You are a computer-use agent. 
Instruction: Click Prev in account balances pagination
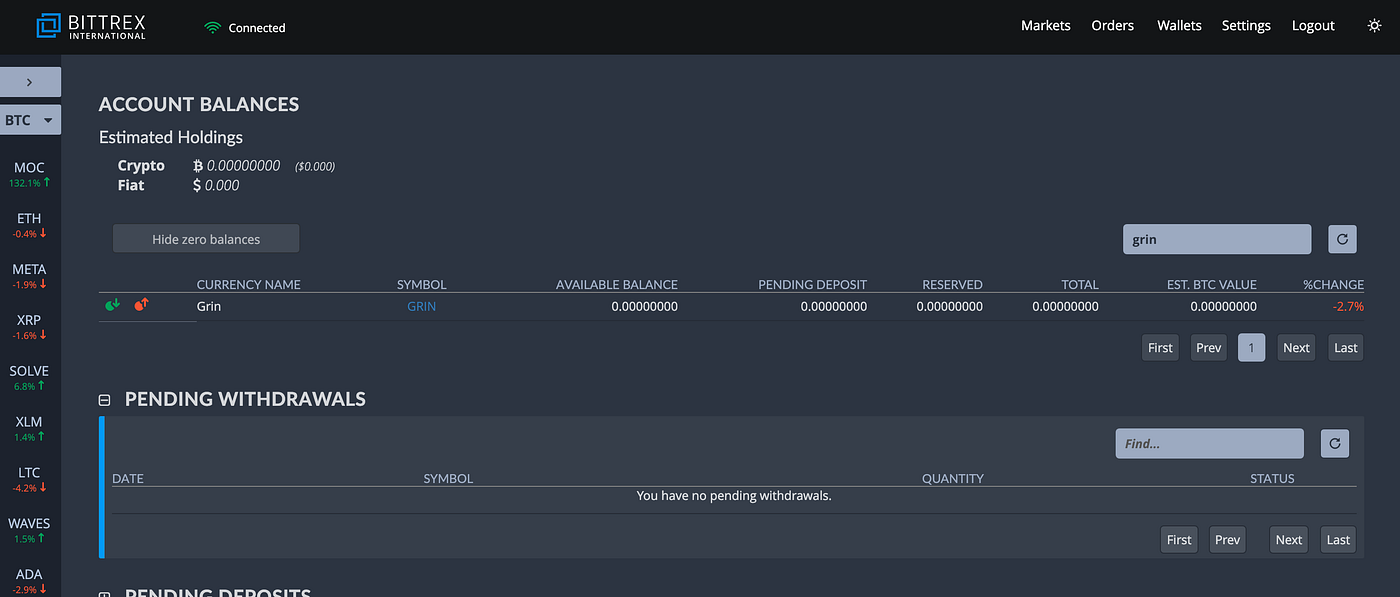coord(1209,347)
